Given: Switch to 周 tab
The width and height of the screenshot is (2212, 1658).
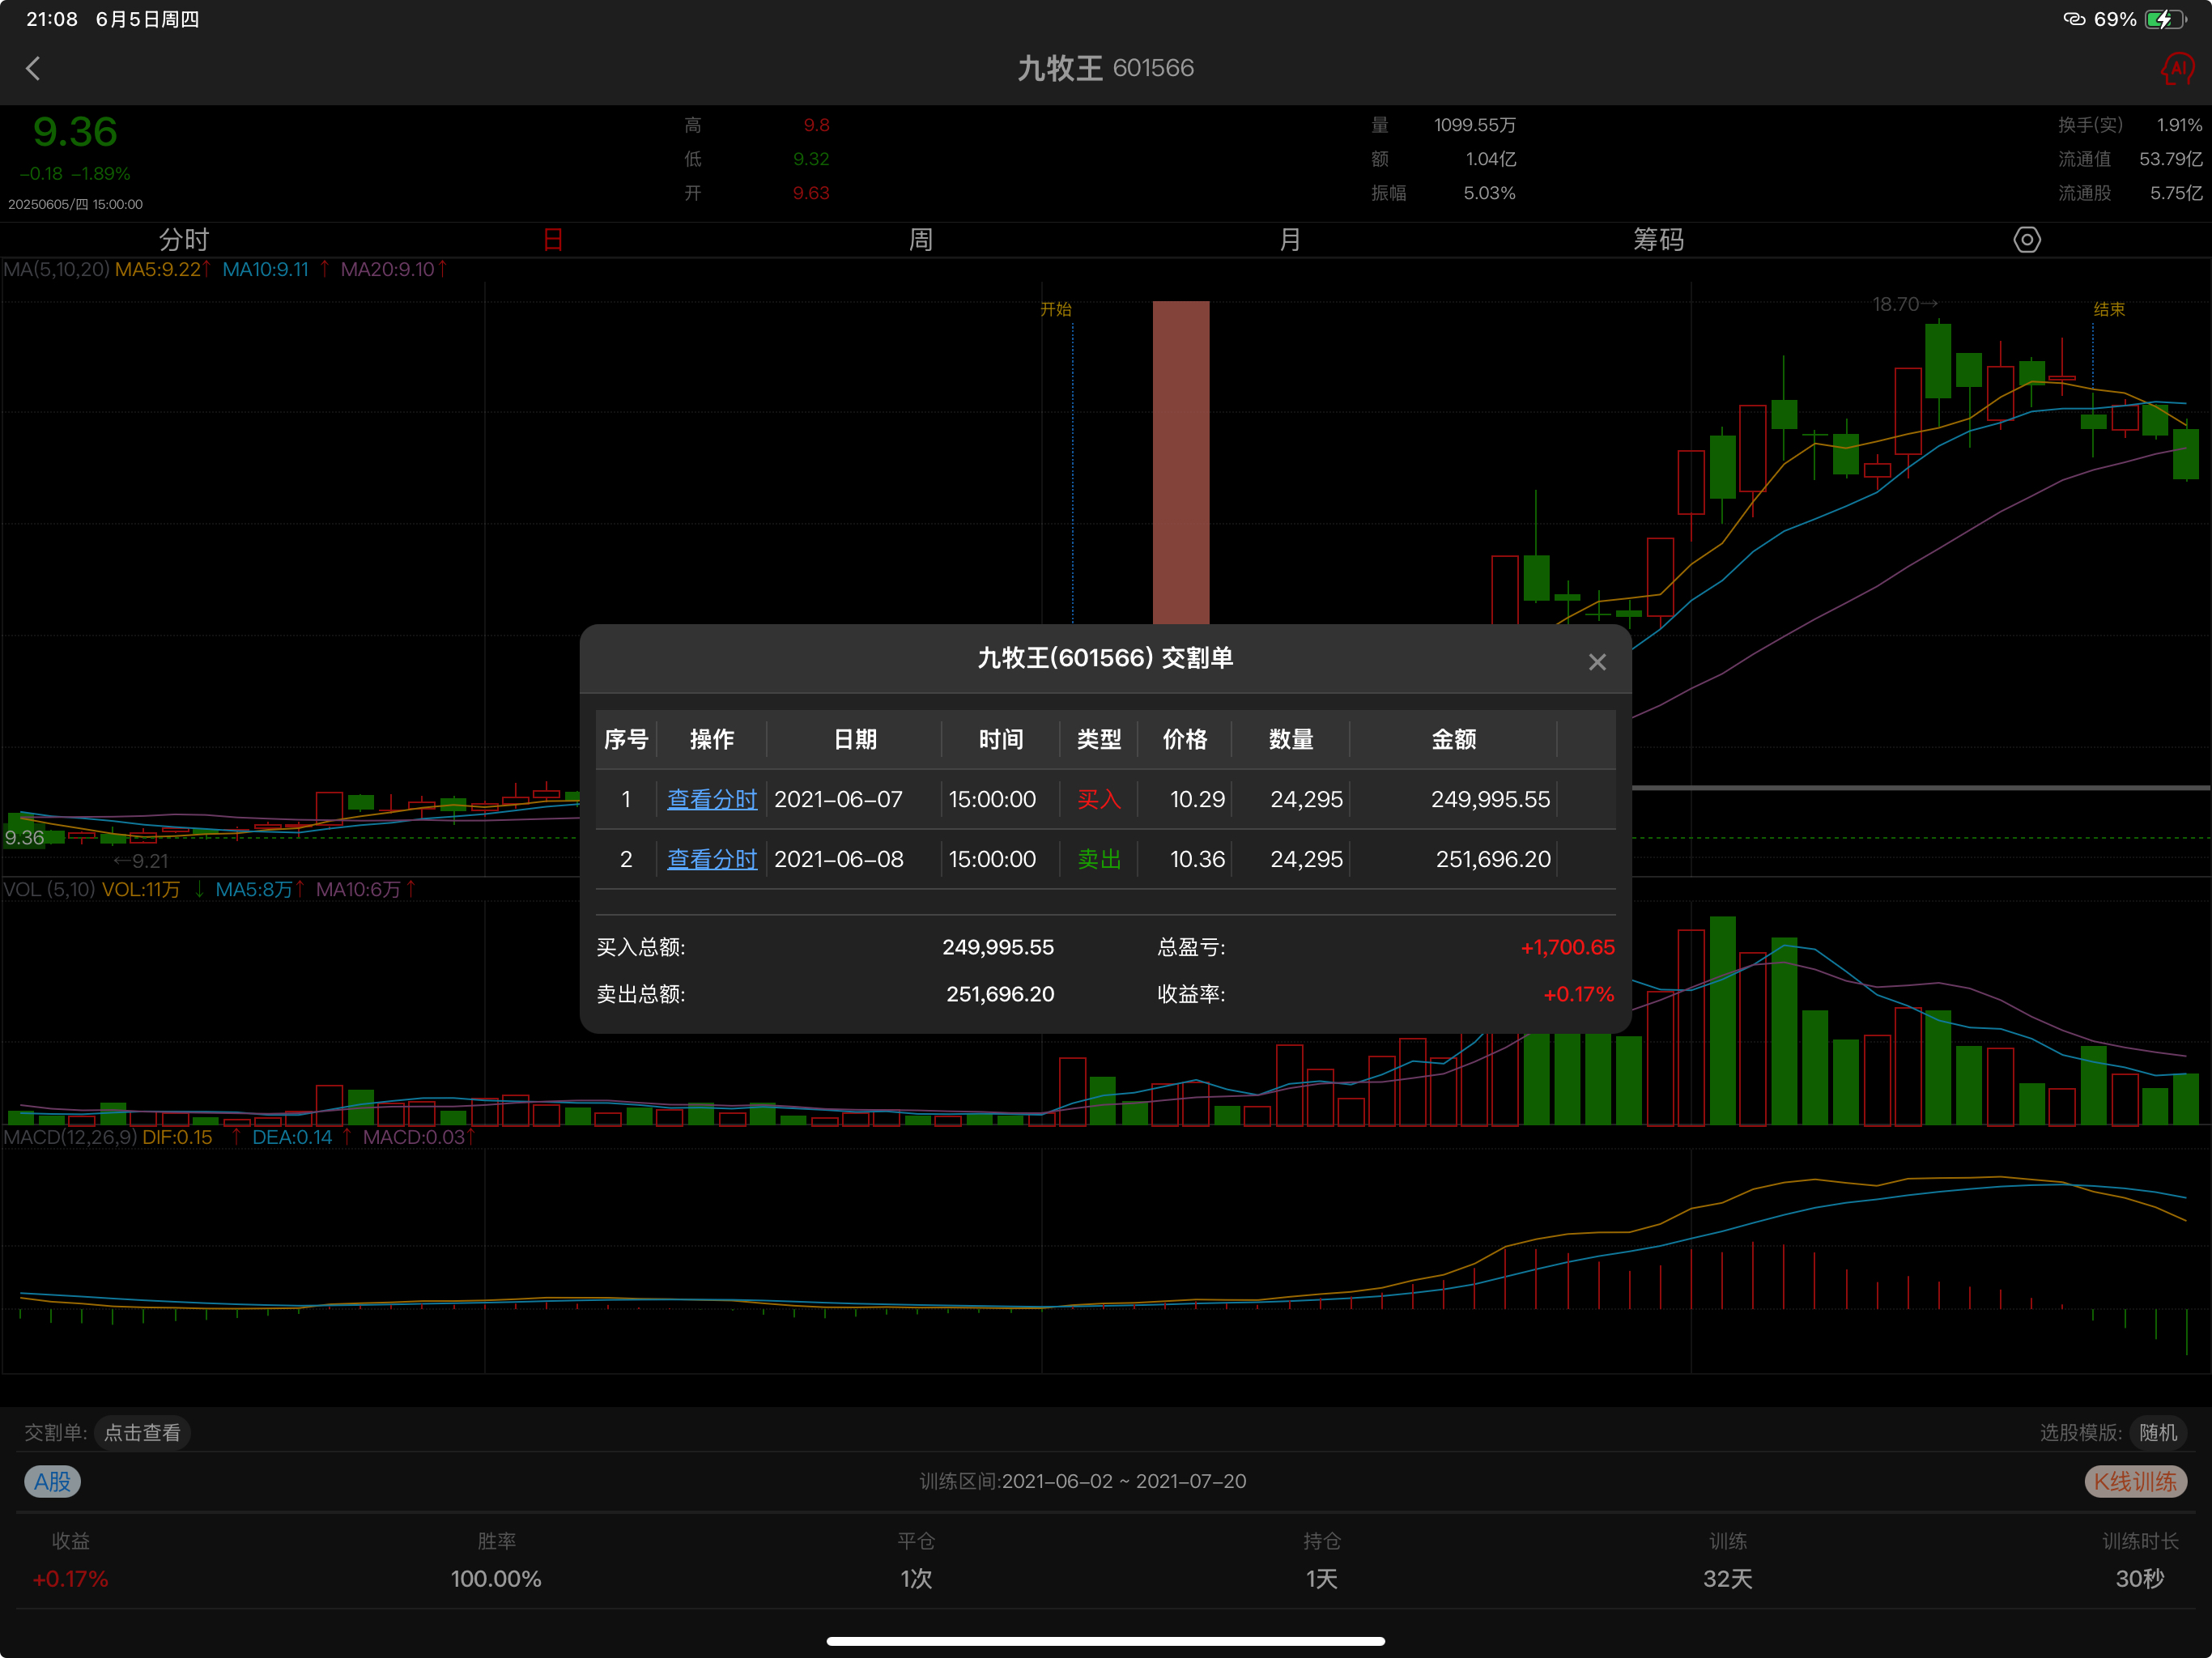Looking at the screenshot, I should click(x=921, y=240).
